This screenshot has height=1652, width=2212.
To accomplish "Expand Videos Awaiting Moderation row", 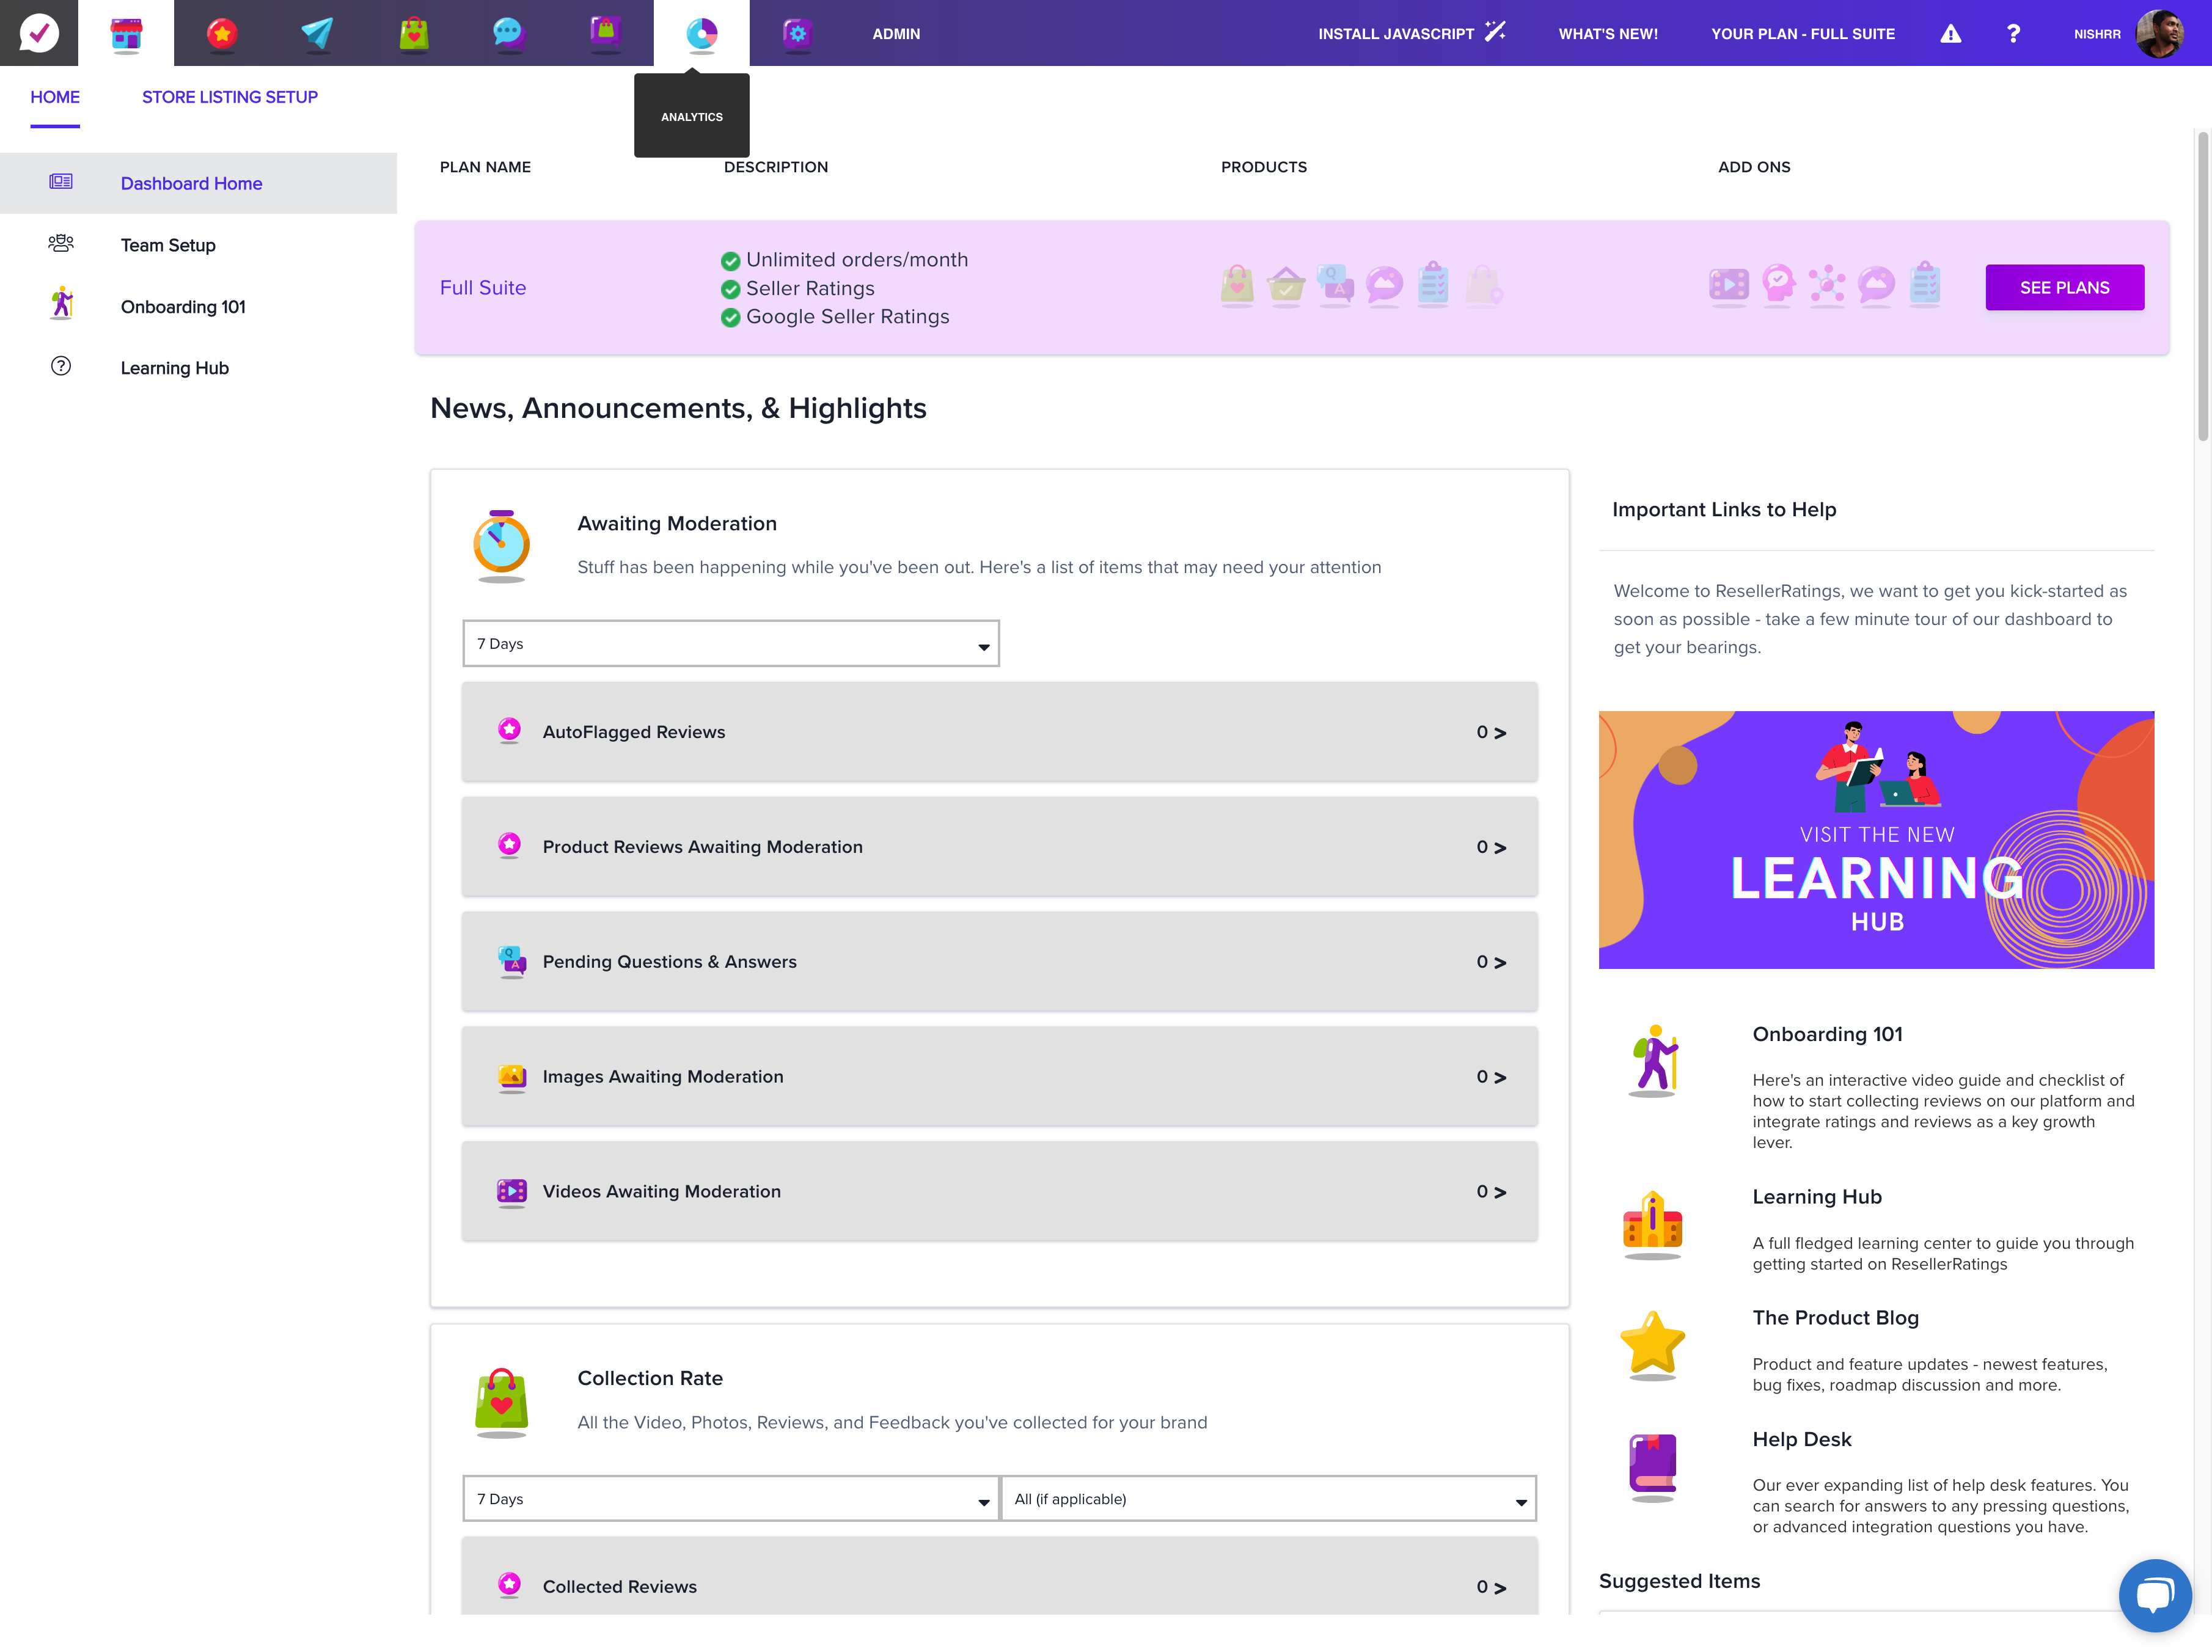I will pos(1000,1192).
